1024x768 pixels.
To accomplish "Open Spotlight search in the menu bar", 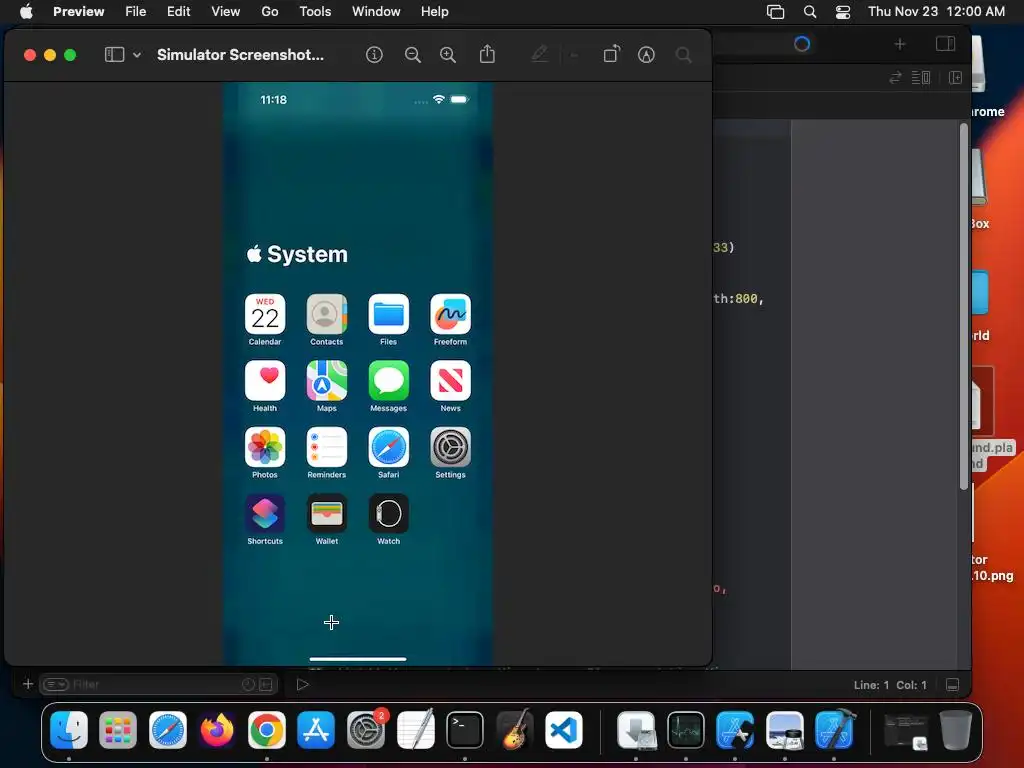I will (810, 11).
